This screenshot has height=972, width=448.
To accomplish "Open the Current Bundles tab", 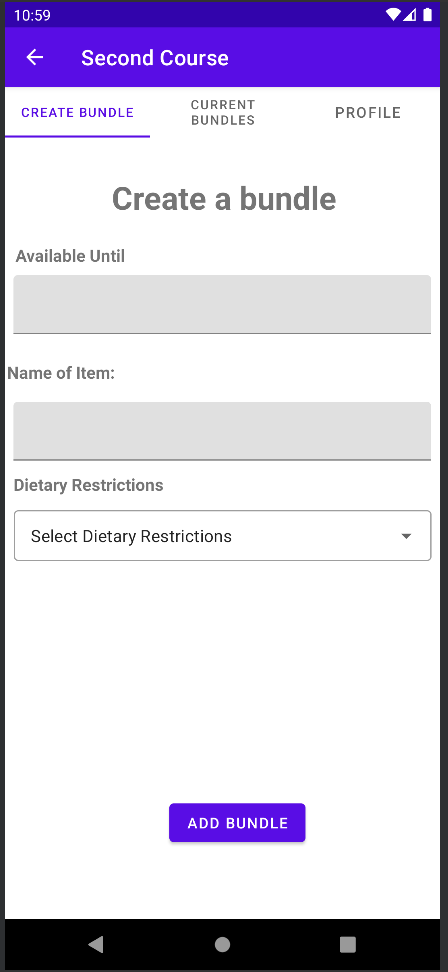I will pyautogui.click(x=222, y=112).
